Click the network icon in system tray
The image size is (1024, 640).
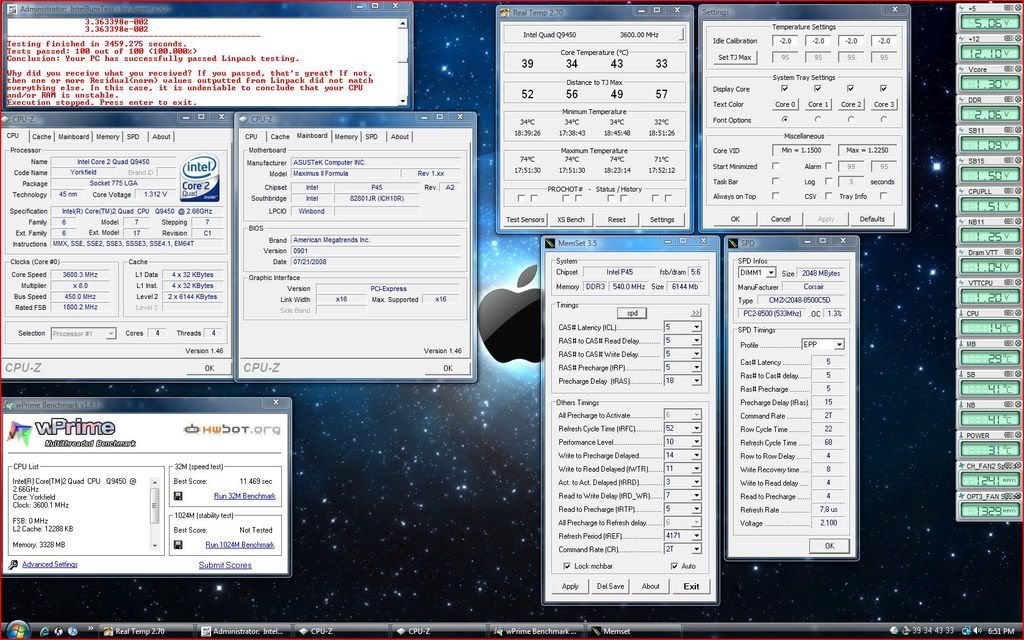point(965,631)
